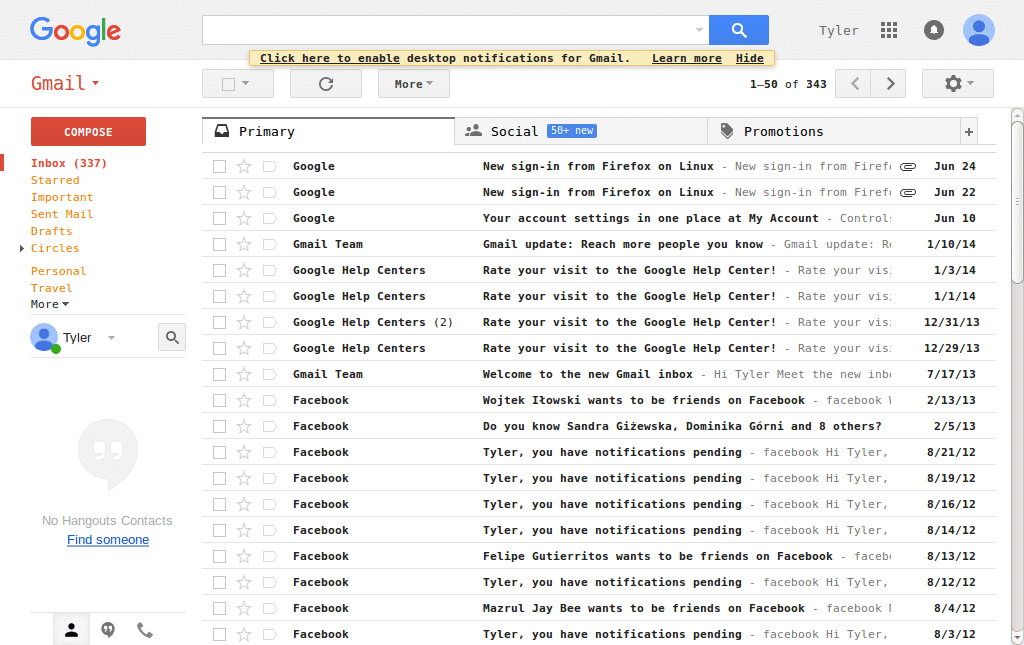Open the Your account settings email

[x=598, y=219]
